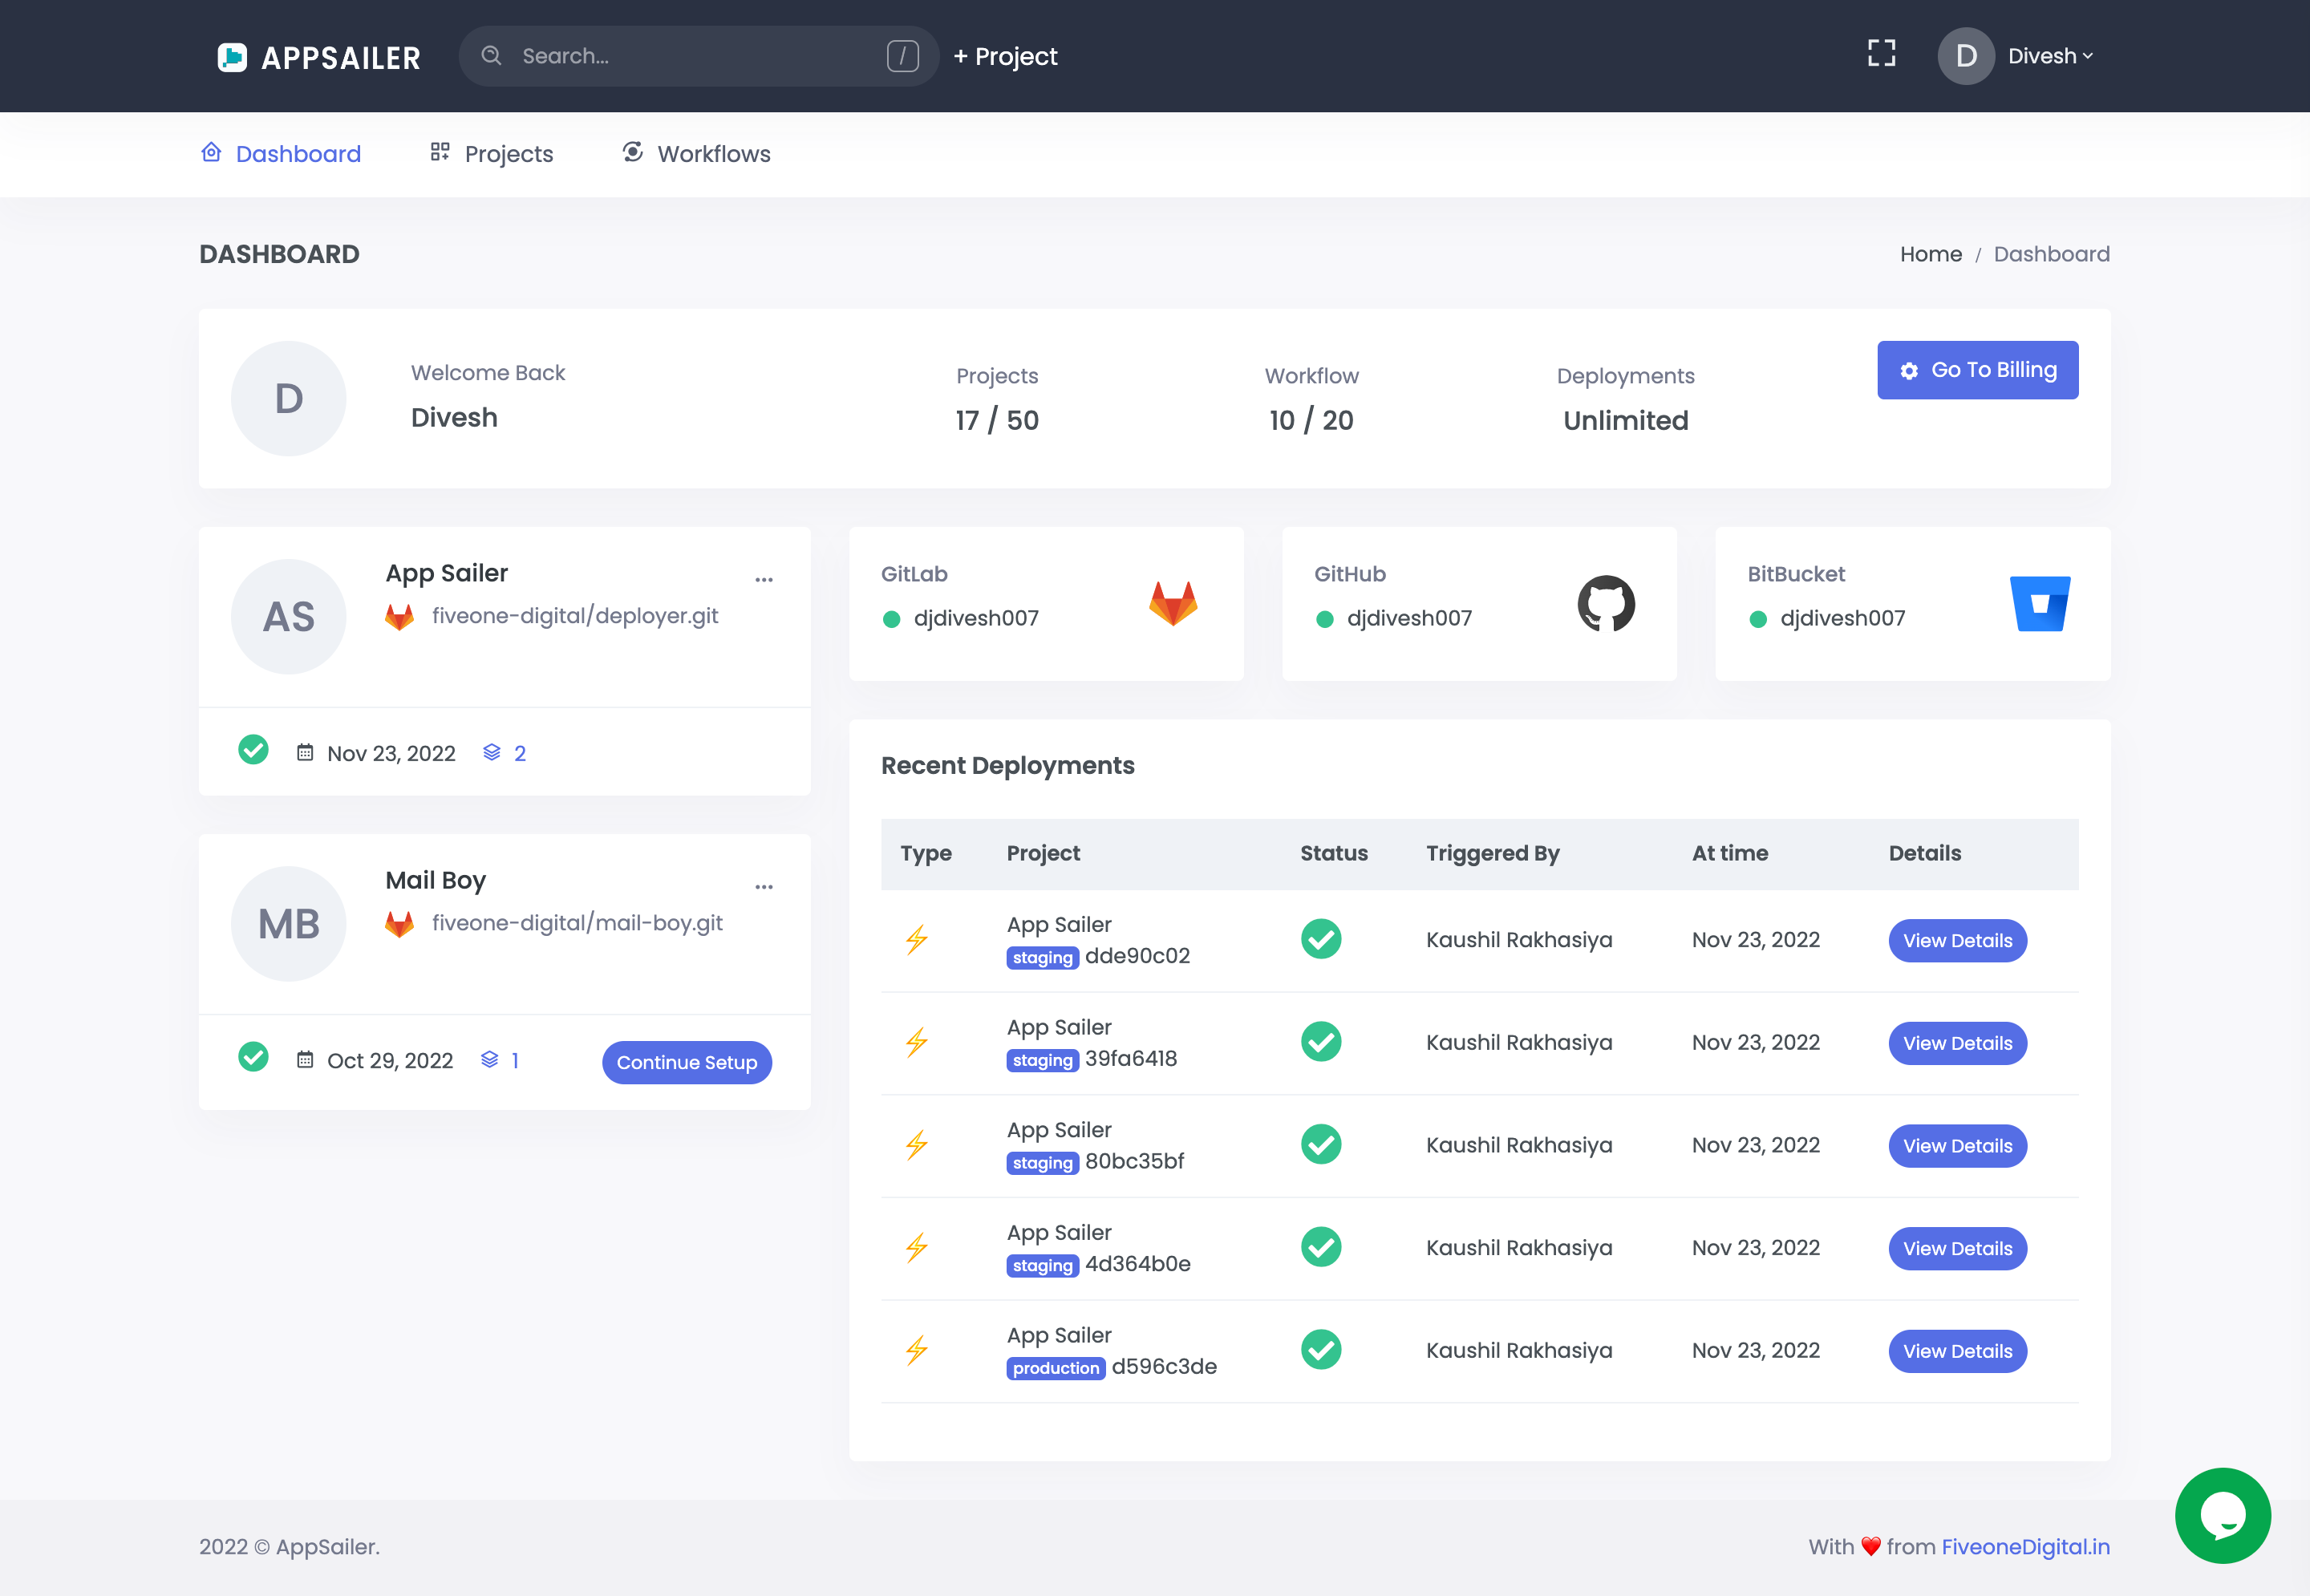The image size is (2310, 1596).
Task: Click GitLab icon beside fiveone-digital/mail-boy.git
Action: coord(399,924)
